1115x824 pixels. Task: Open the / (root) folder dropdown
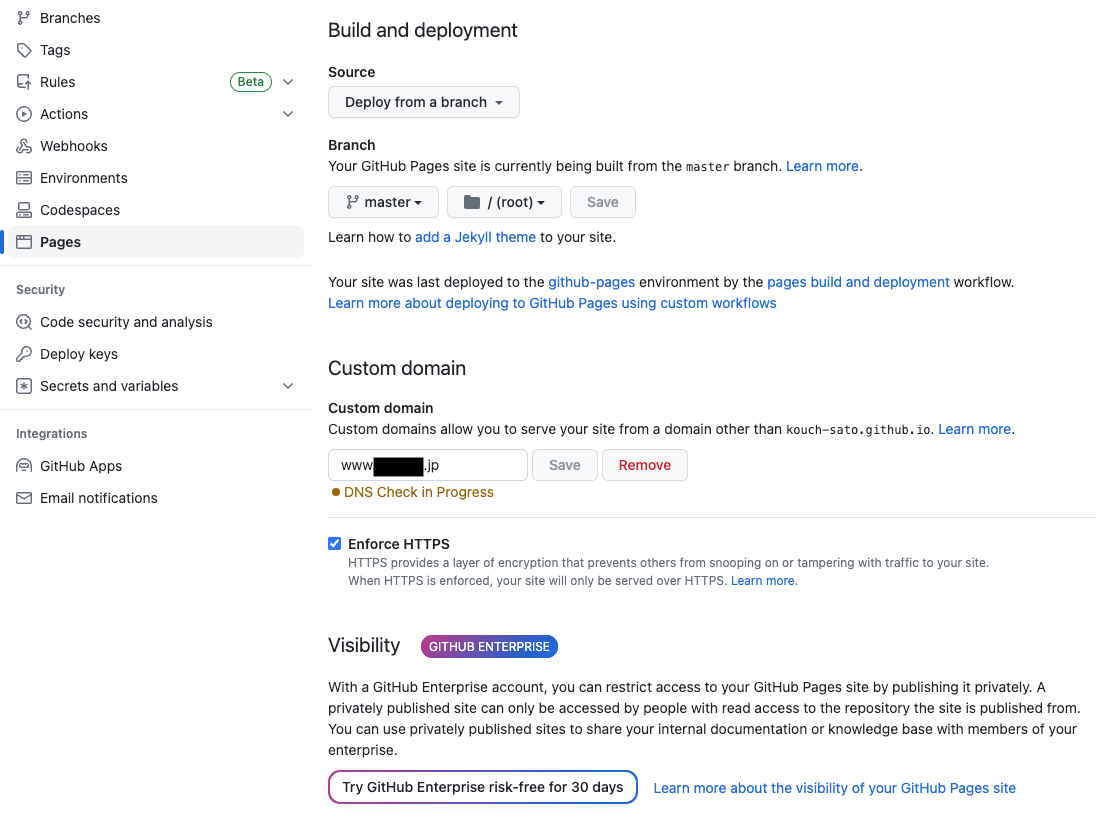coord(504,202)
